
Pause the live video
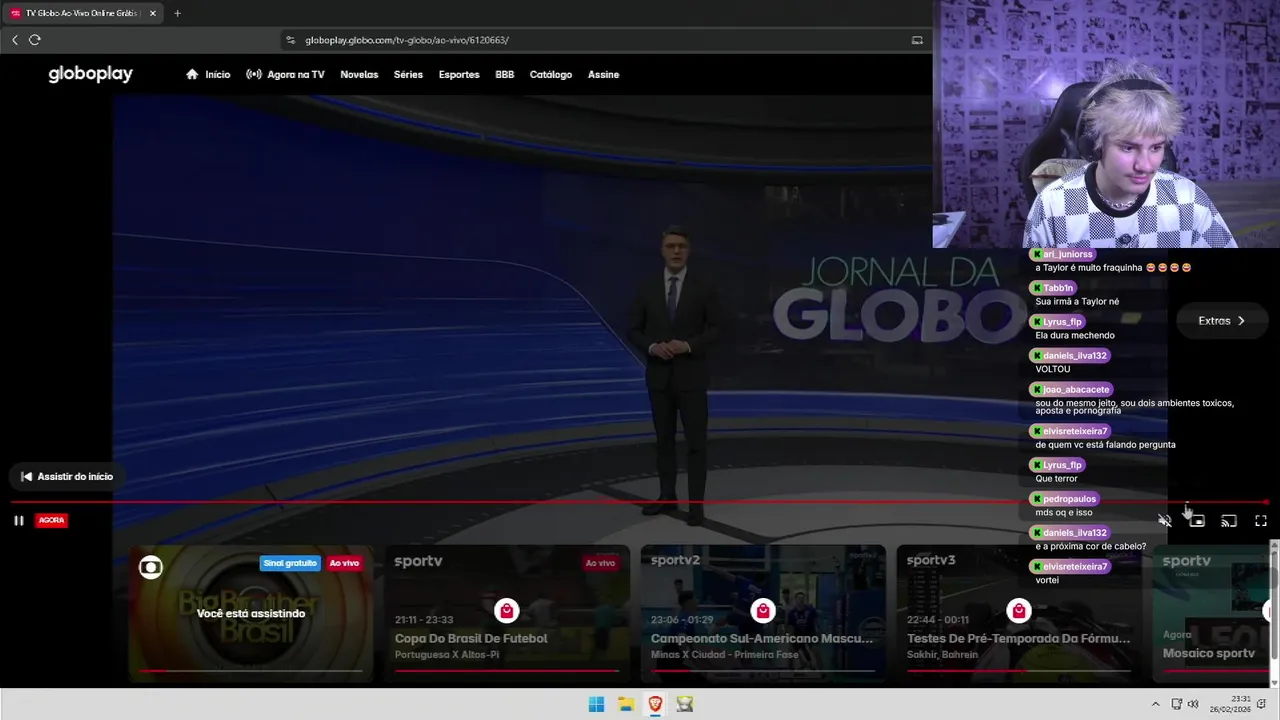[18, 520]
